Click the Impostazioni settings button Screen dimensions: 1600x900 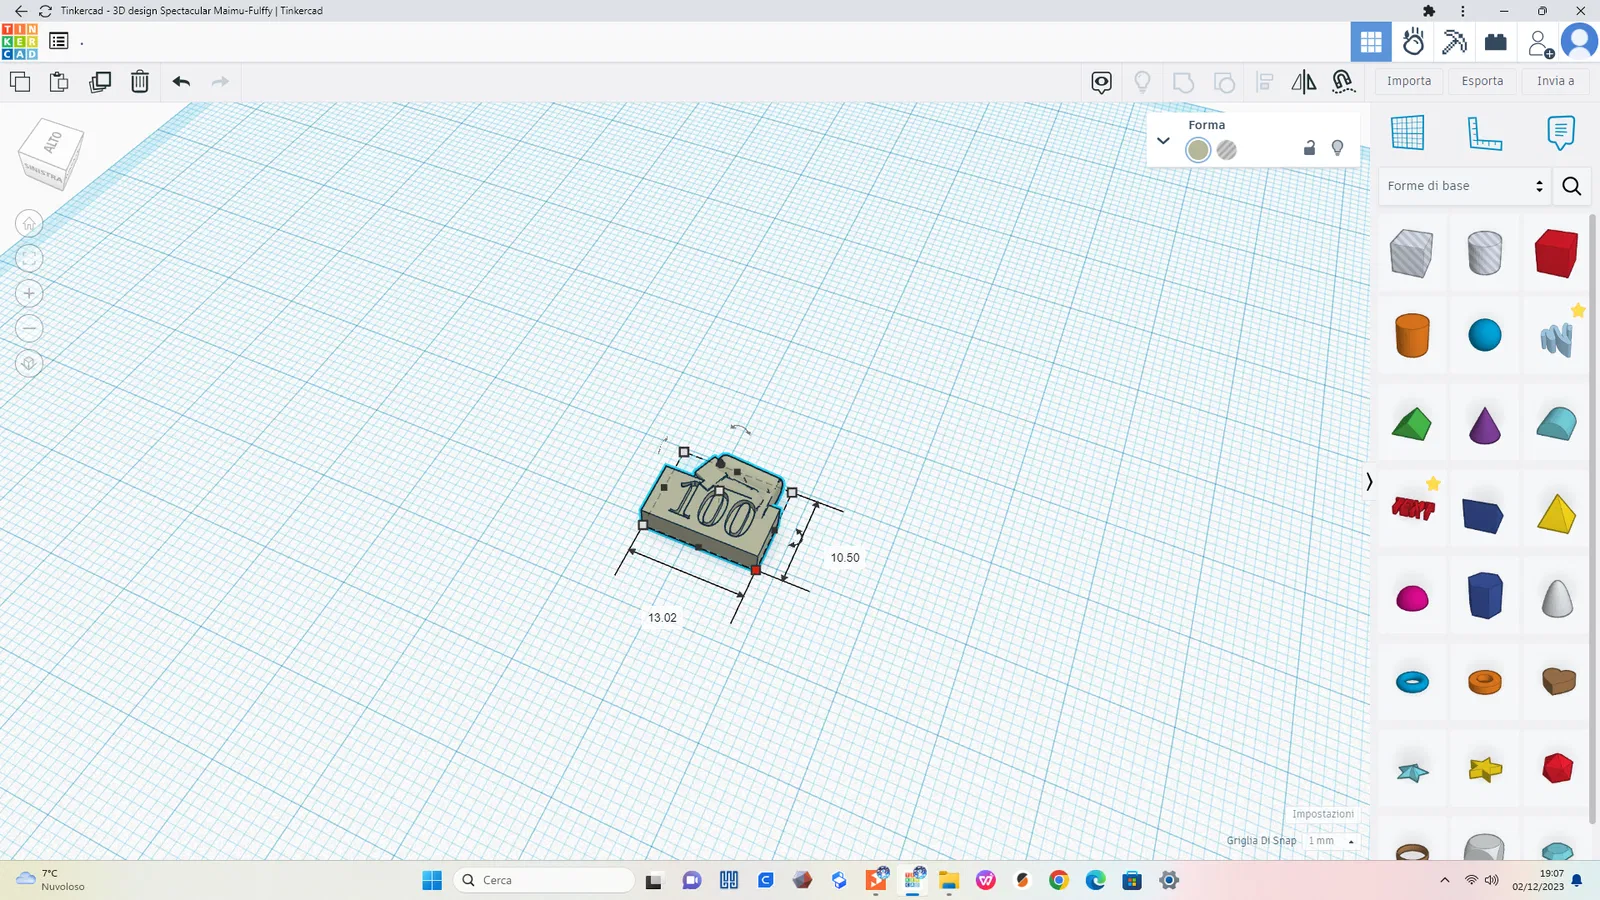point(1322,814)
